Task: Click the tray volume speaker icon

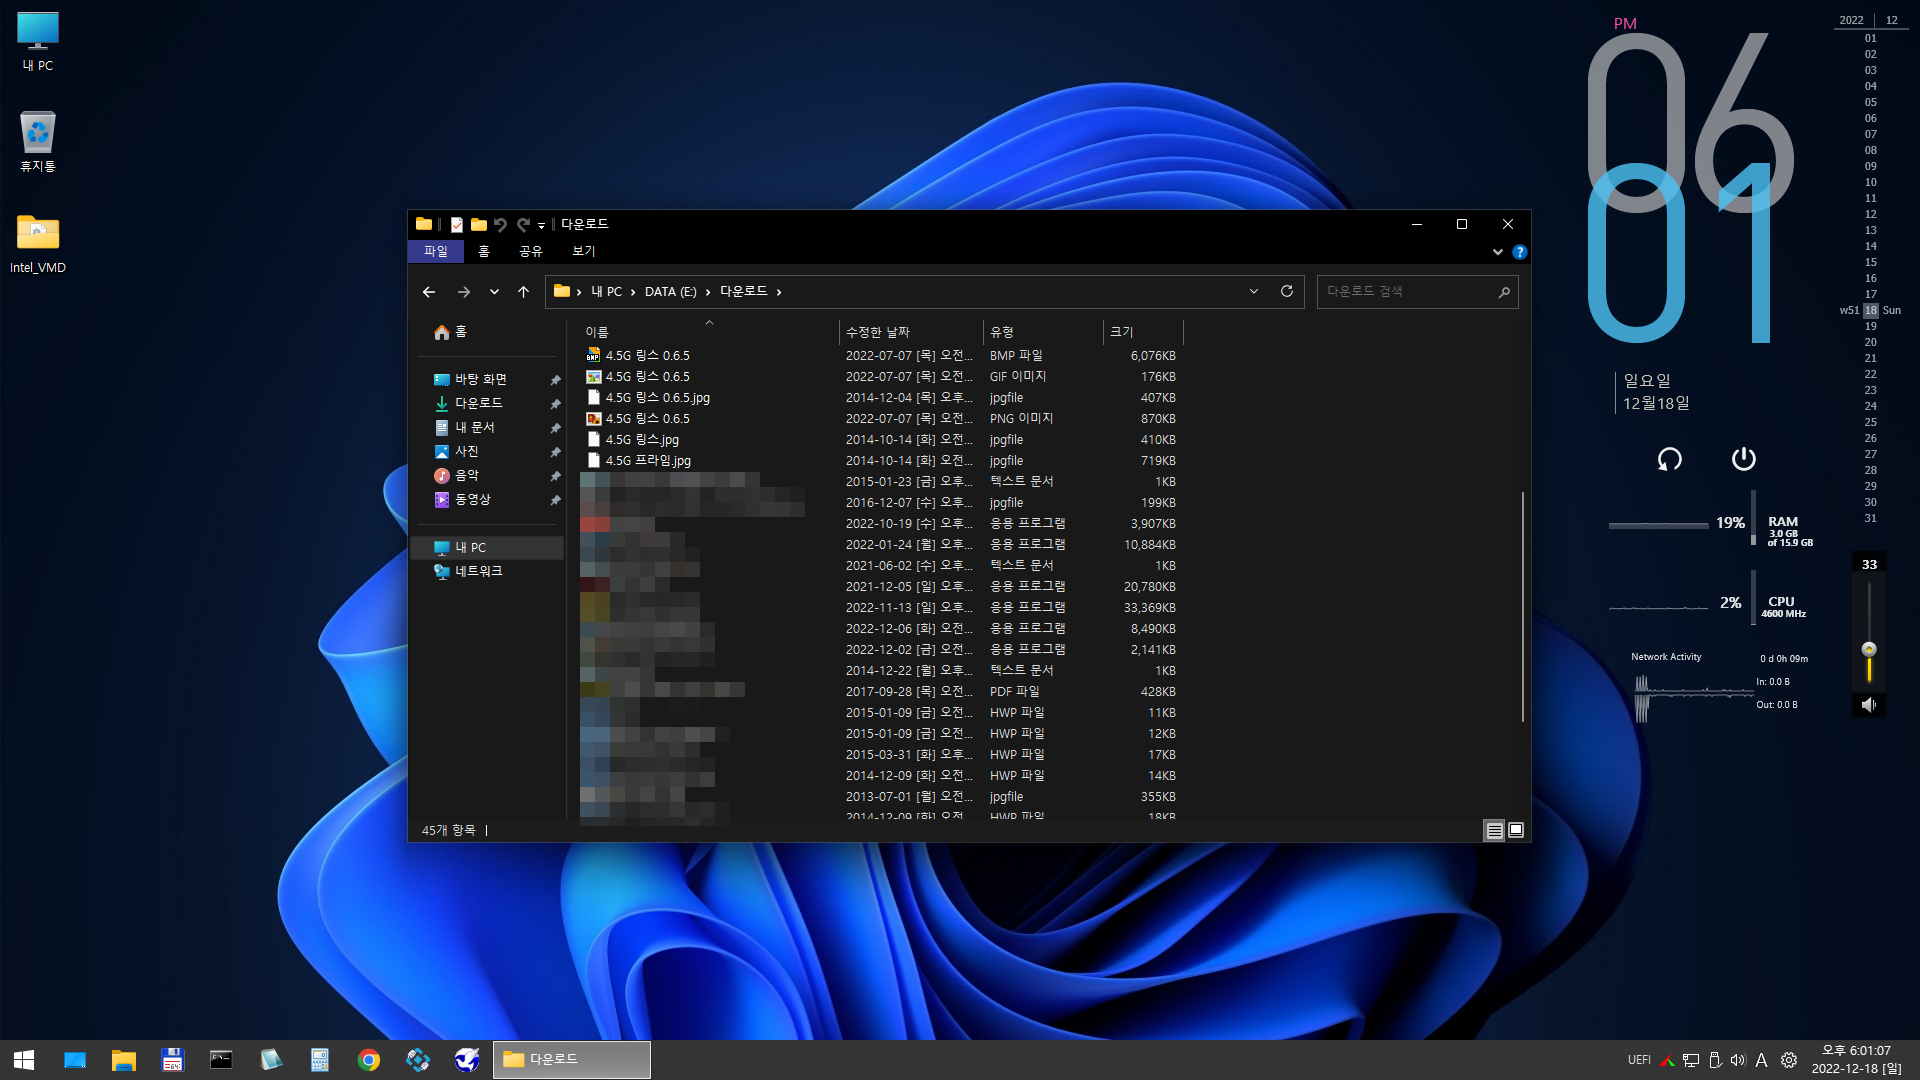Action: [1738, 1060]
